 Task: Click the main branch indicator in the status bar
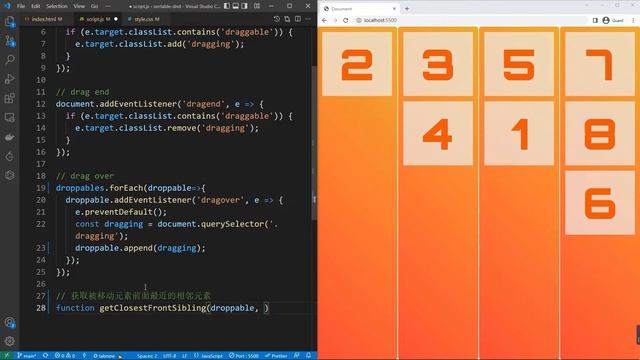click(27, 356)
